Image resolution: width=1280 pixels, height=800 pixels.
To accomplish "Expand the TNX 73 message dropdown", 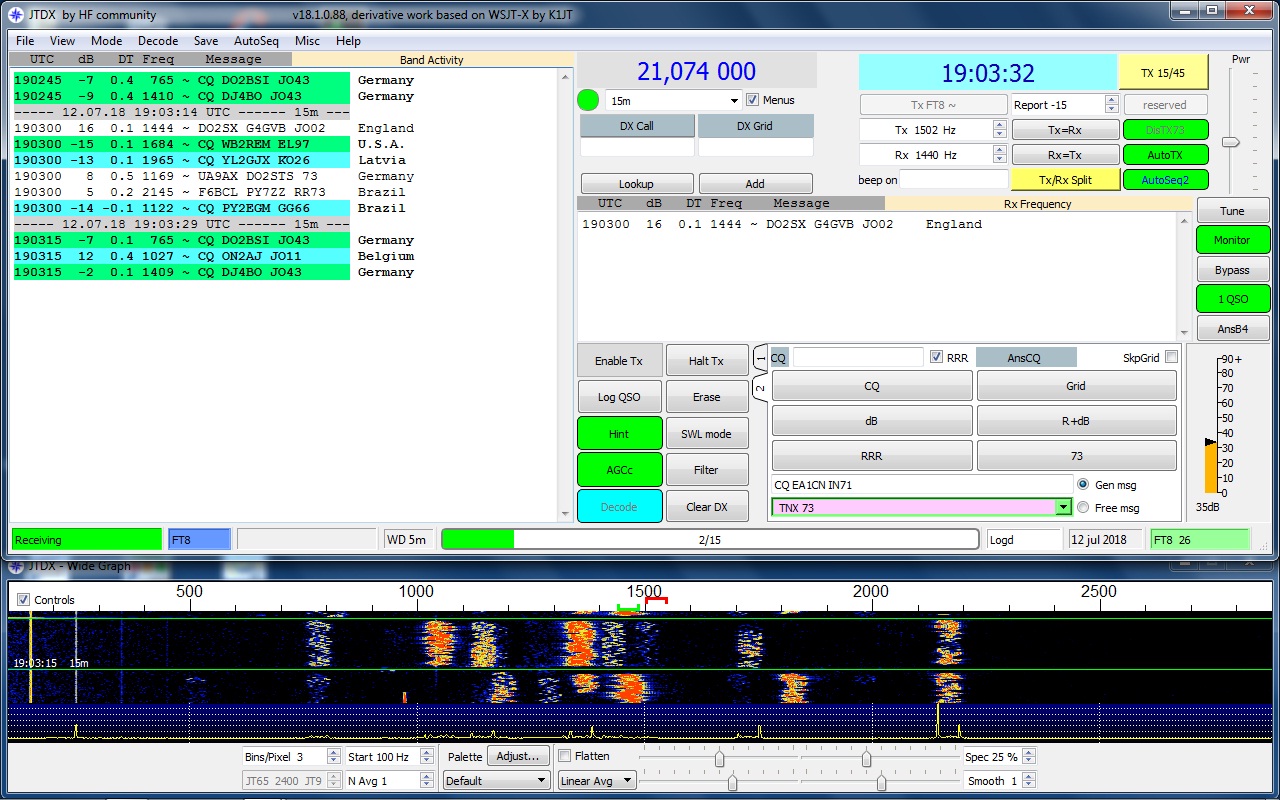I will 1062,508.
